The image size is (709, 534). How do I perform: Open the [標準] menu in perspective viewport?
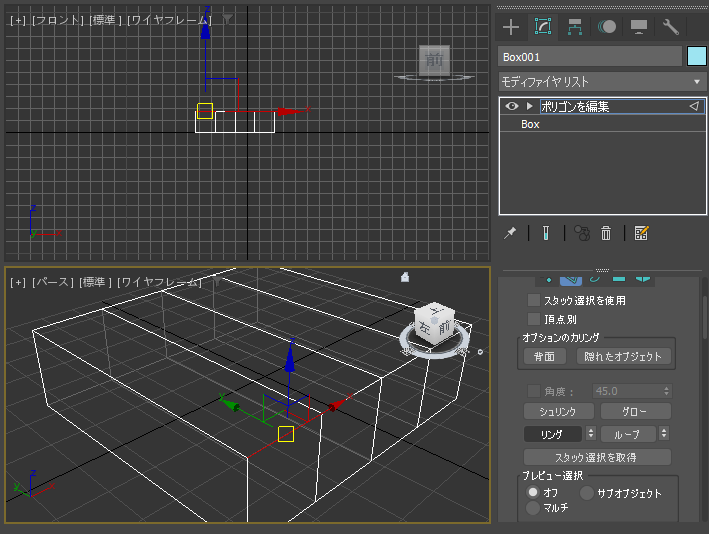click(95, 282)
